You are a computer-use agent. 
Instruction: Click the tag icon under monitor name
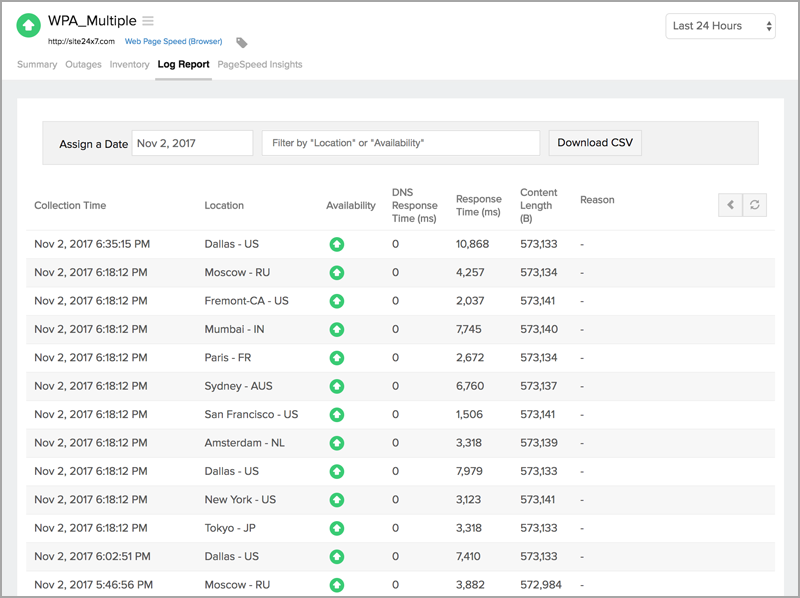(242, 43)
